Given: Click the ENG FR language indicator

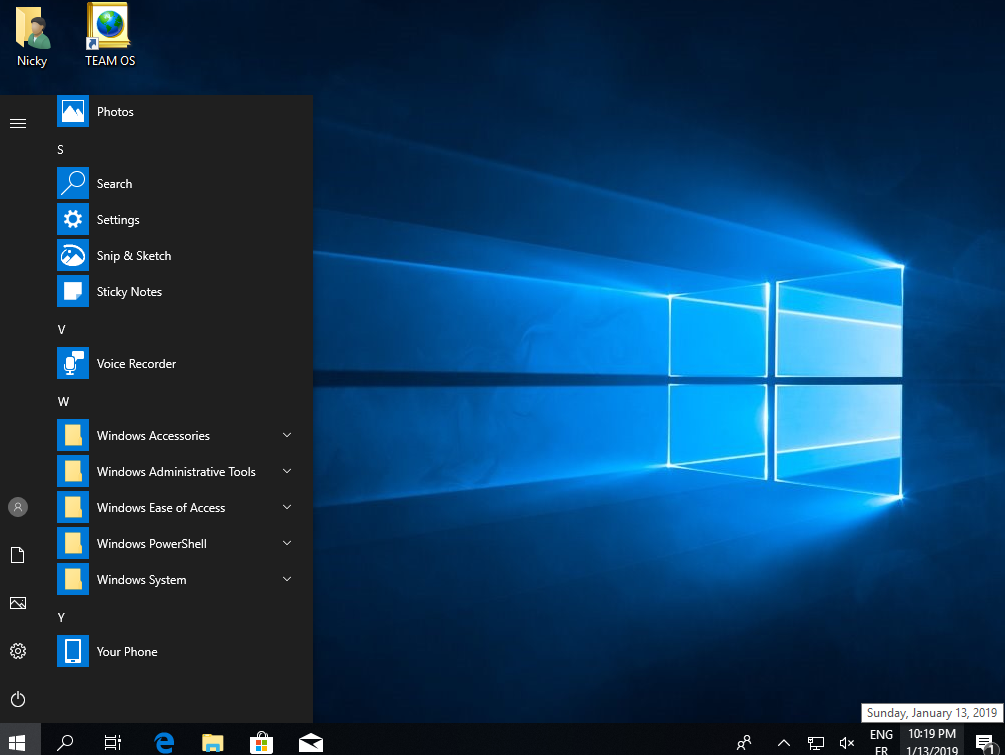Looking at the screenshot, I should pyautogui.click(x=881, y=742).
